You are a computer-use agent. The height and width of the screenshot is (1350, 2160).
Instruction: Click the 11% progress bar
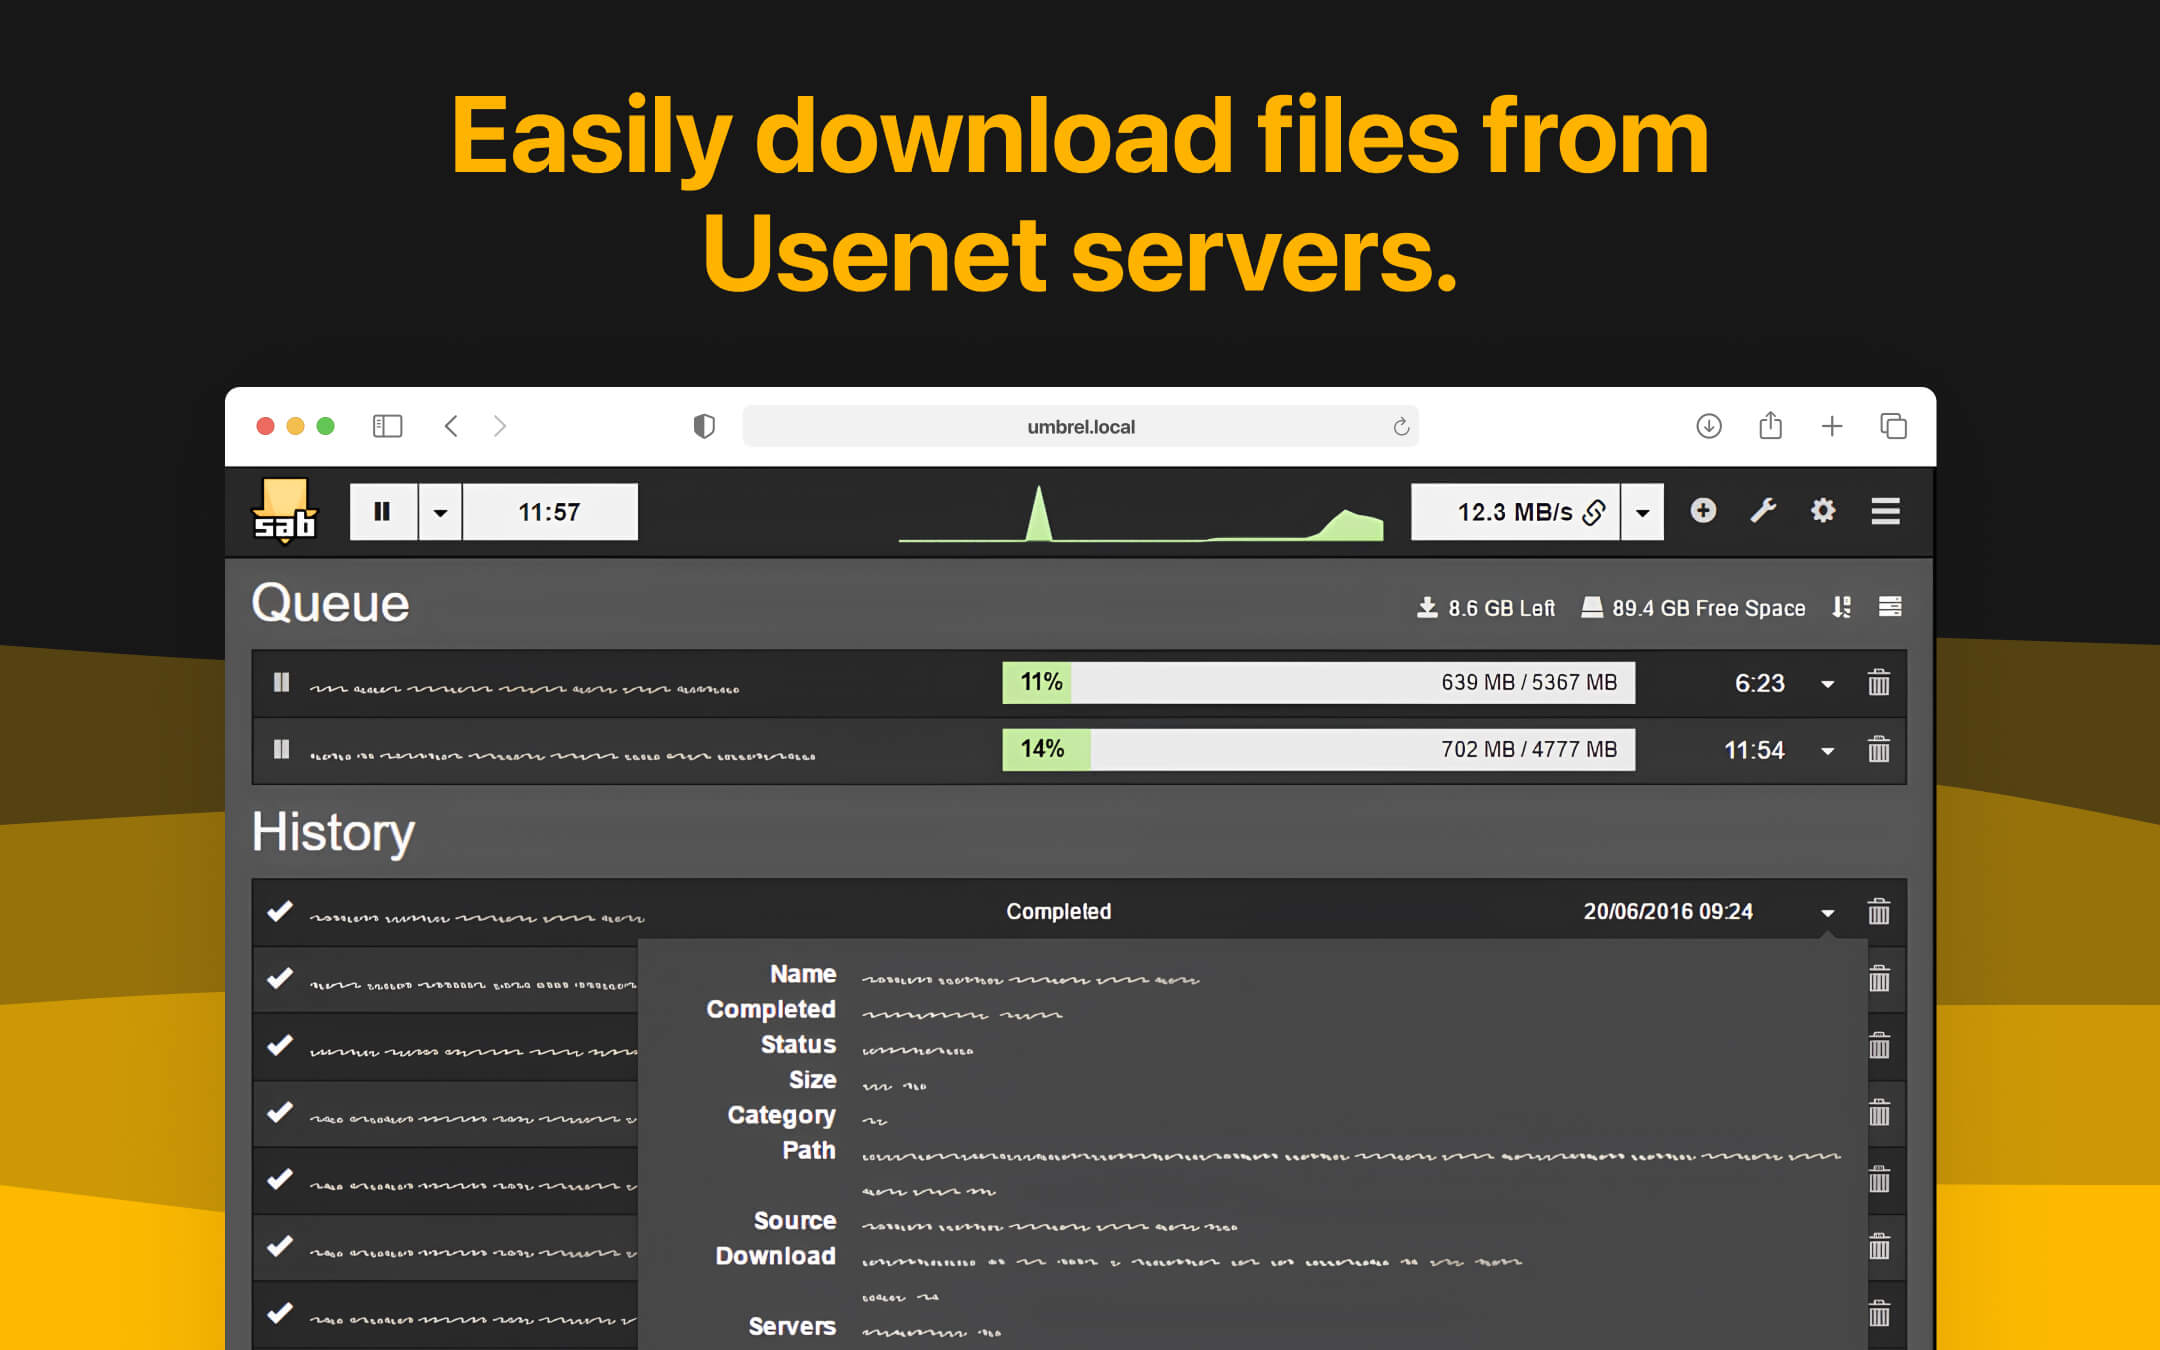tap(1318, 683)
